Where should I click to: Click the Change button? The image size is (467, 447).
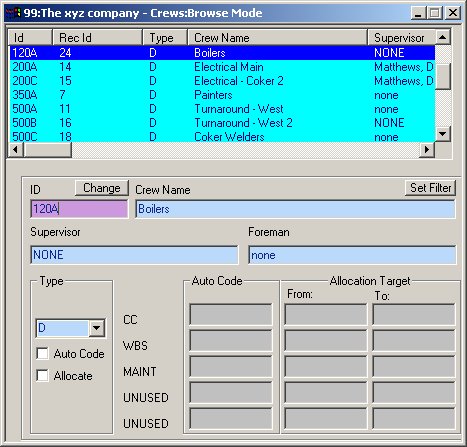[x=102, y=188]
